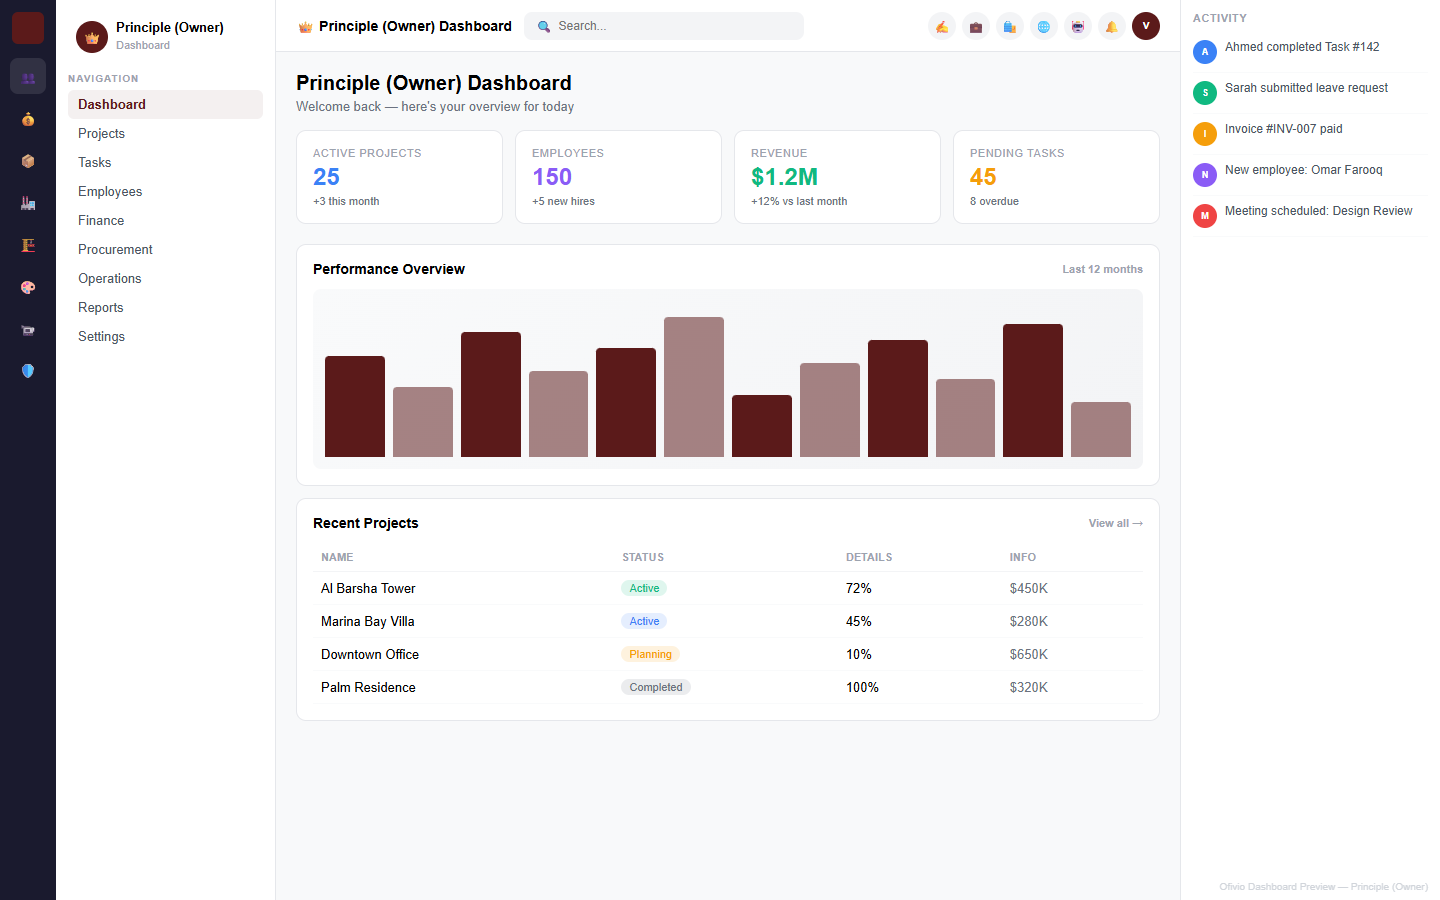Screen dimensions: 1440x900
Task: Open Ahmed completed Task #142 activity
Action: 1308,51
